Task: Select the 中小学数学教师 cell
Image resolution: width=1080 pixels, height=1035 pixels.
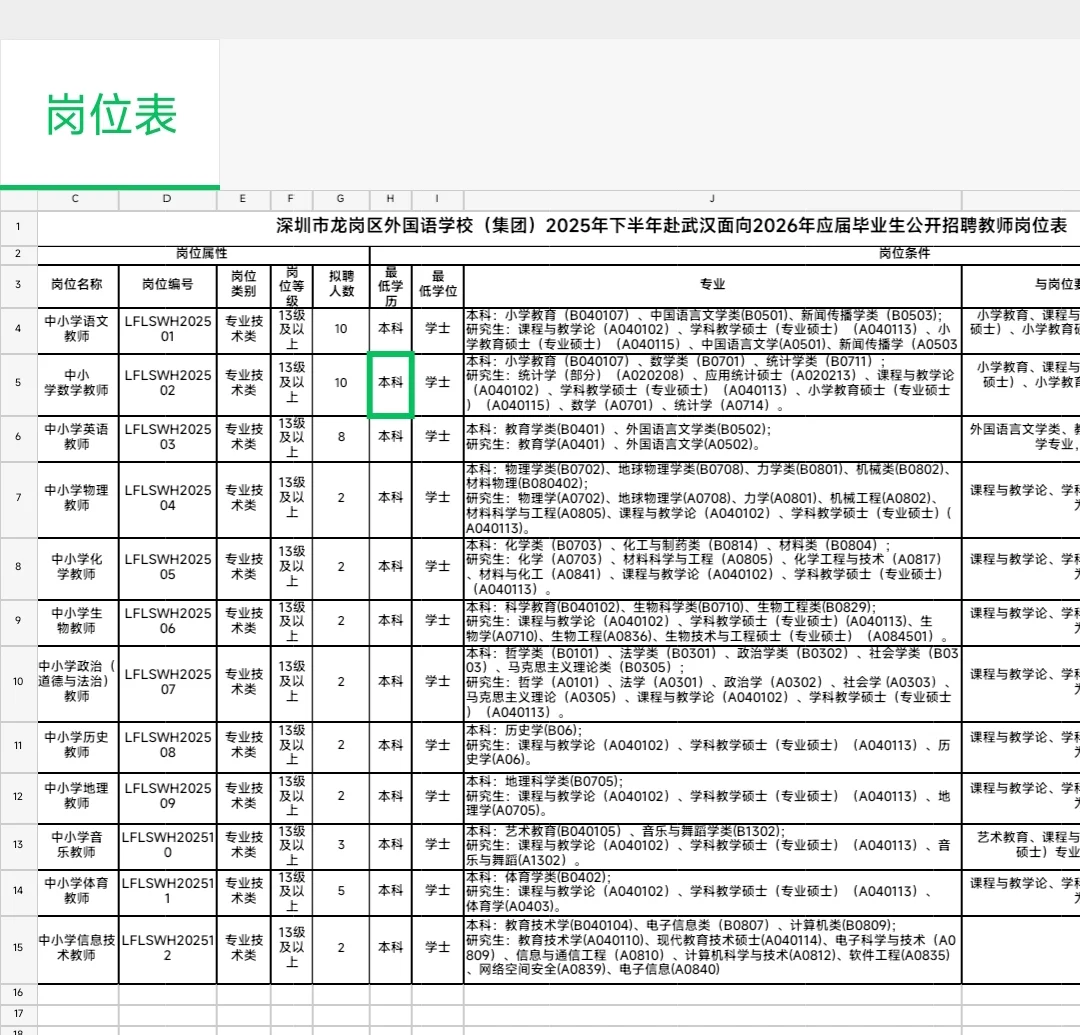Action: pyautogui.click(x=78, y=384)
